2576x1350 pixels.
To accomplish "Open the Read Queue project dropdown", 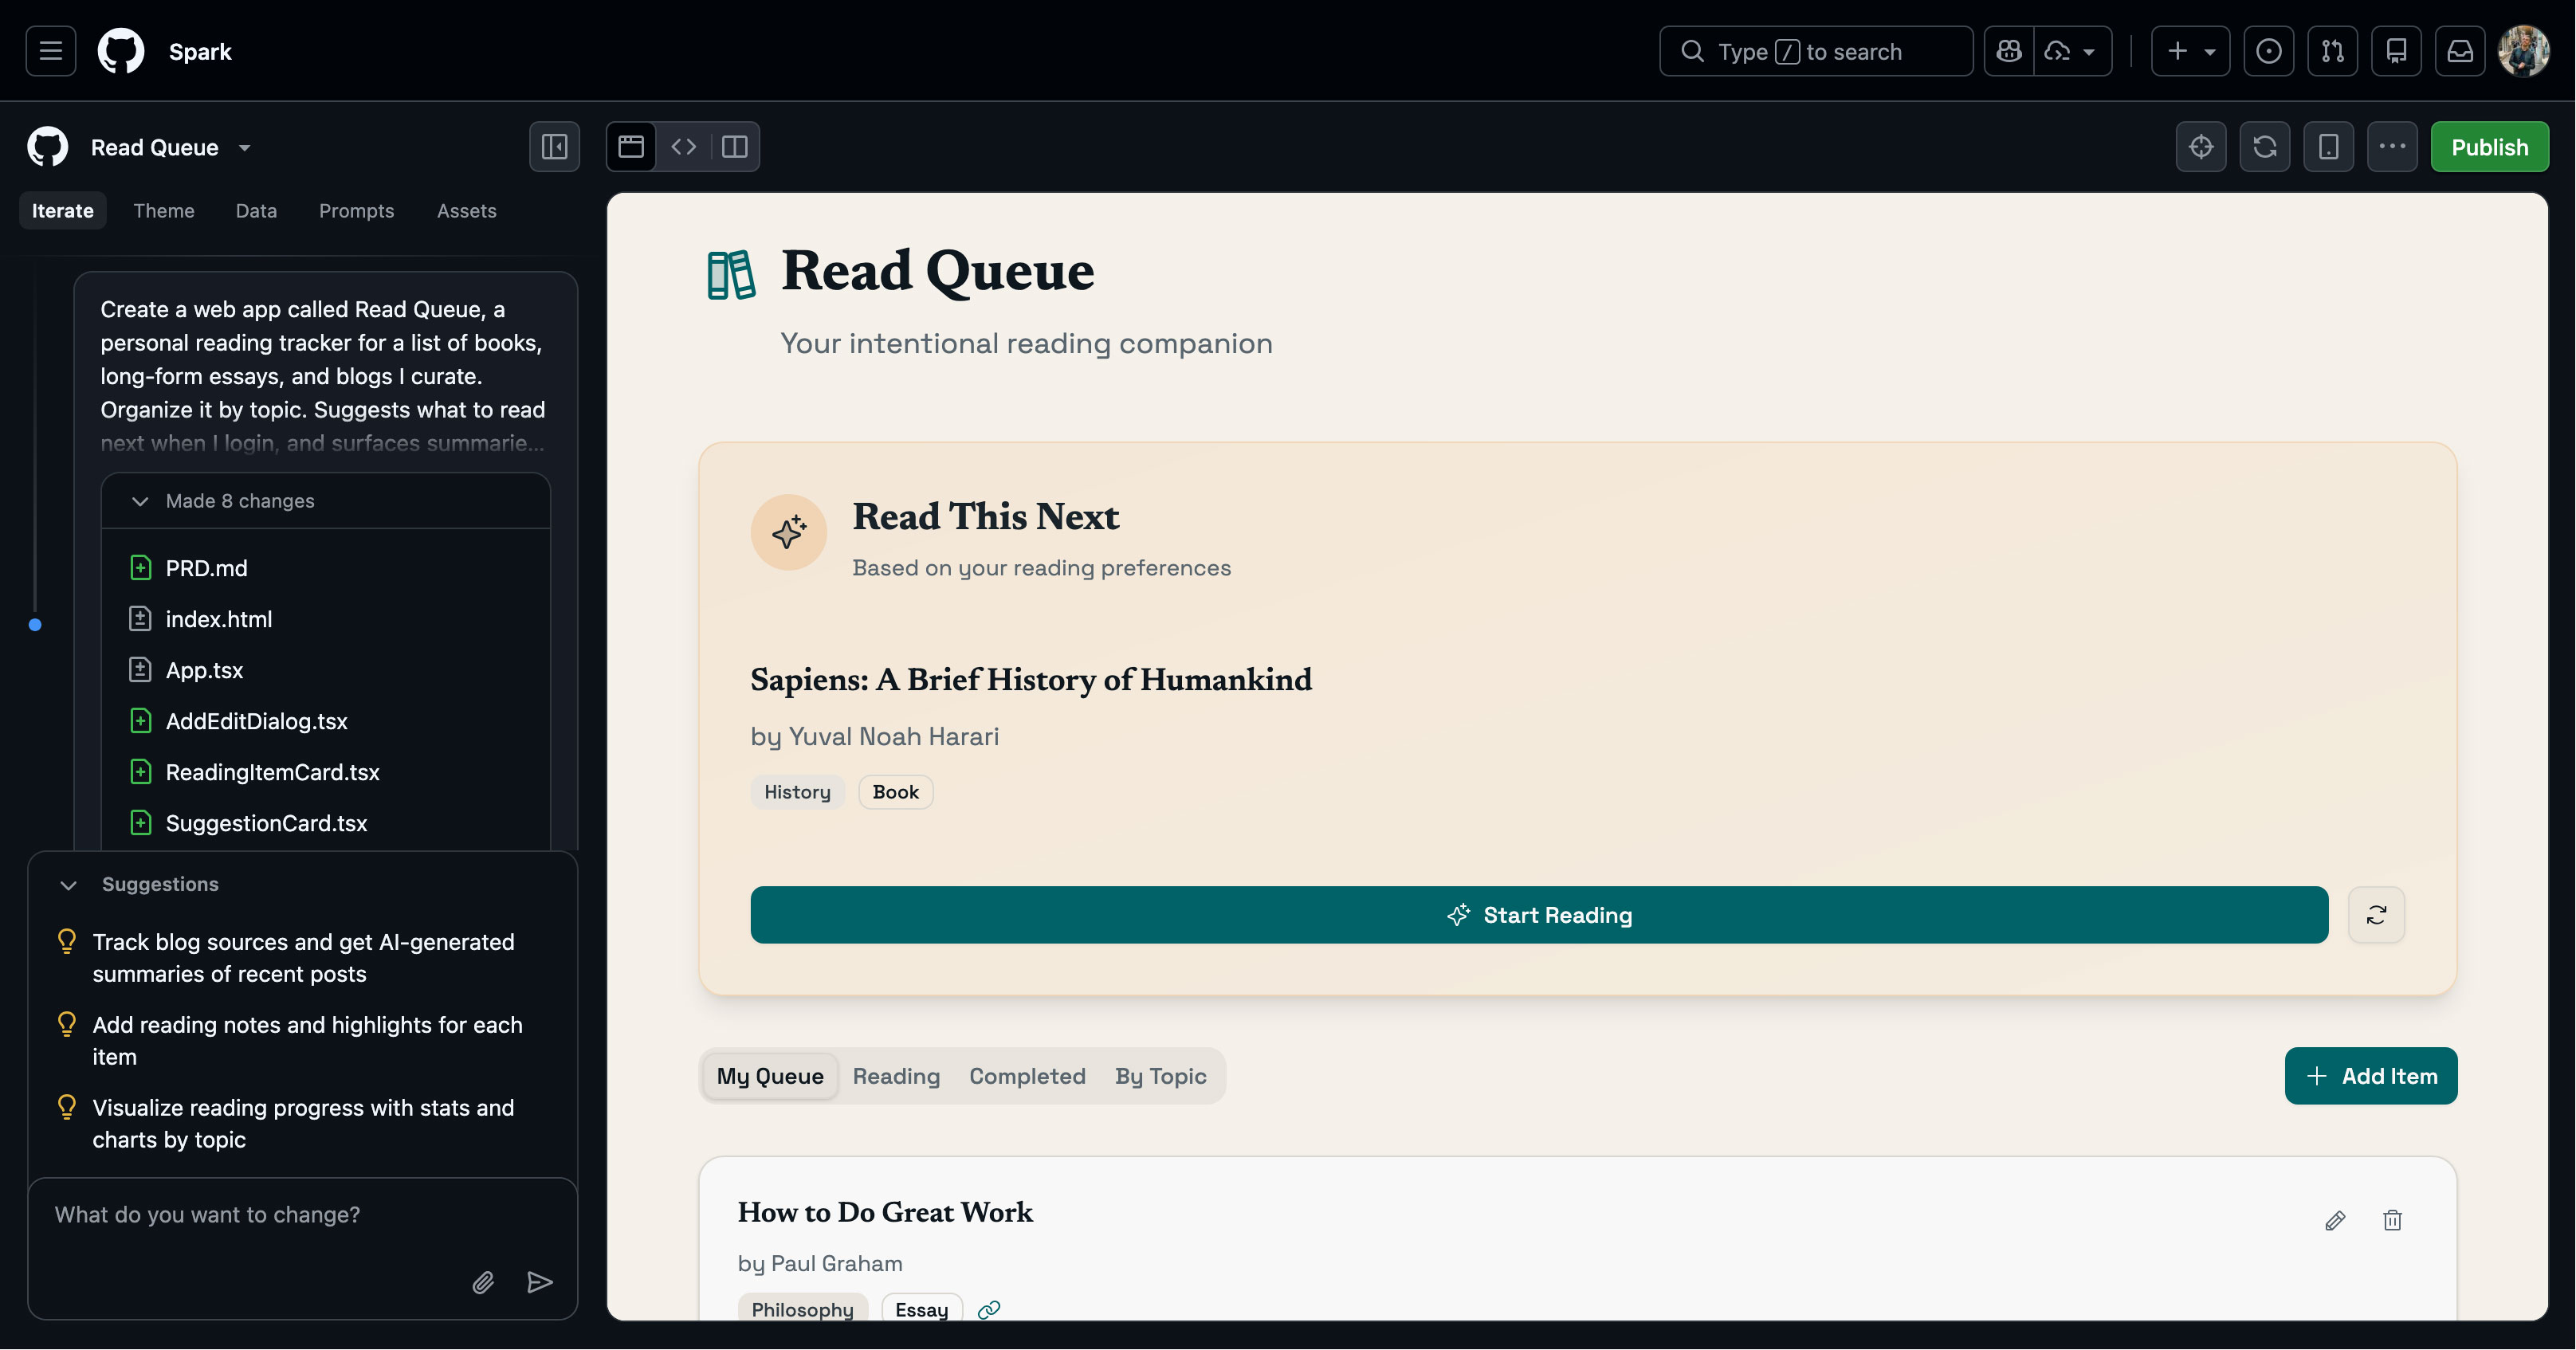I will pyautogui.click(x=171, y=147).
